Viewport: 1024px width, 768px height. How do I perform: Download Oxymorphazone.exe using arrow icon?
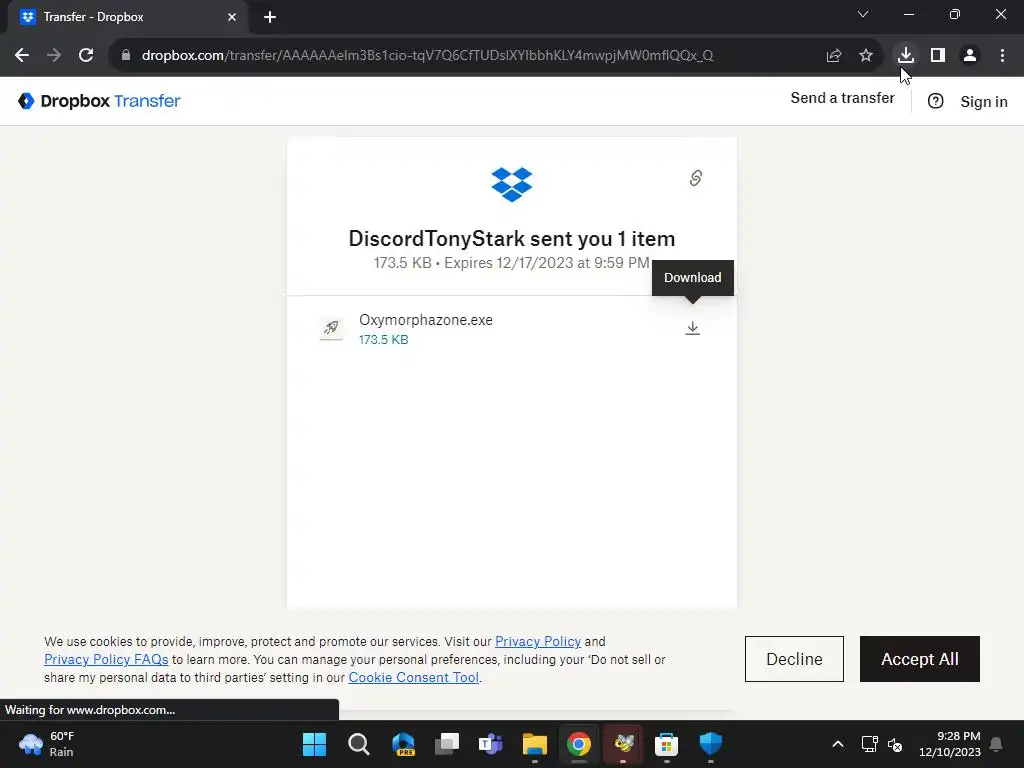pyautogui.click(x=692, y=328)
